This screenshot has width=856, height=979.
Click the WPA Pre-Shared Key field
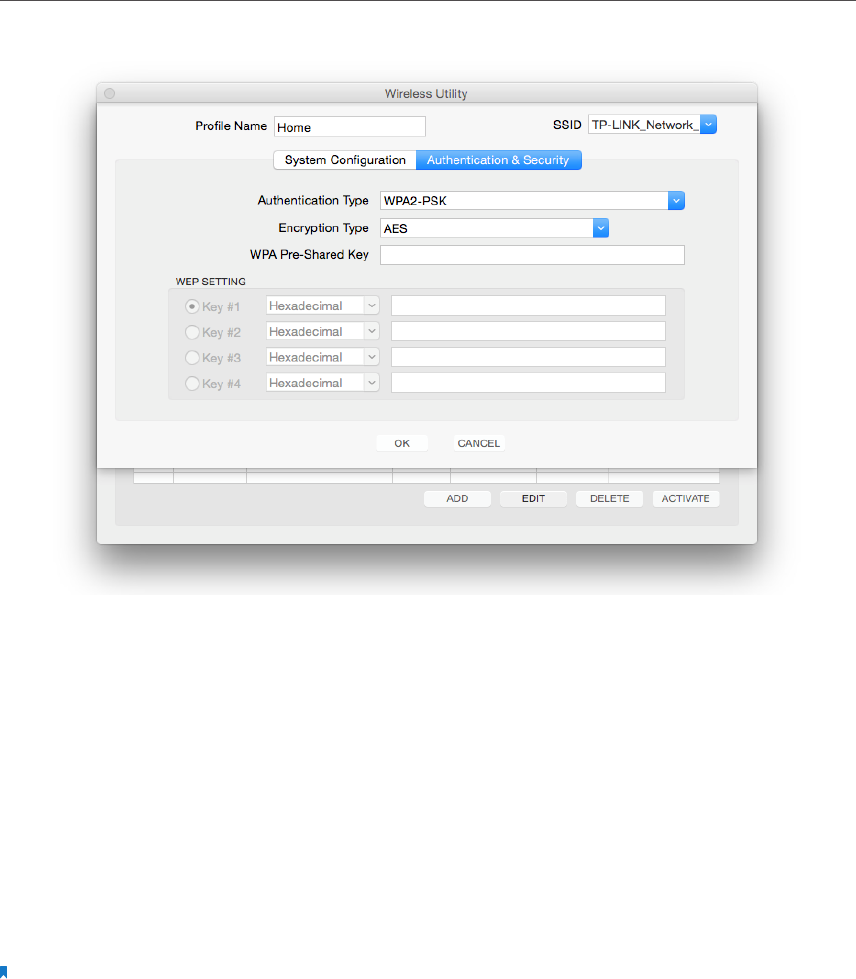pos(532,255)
